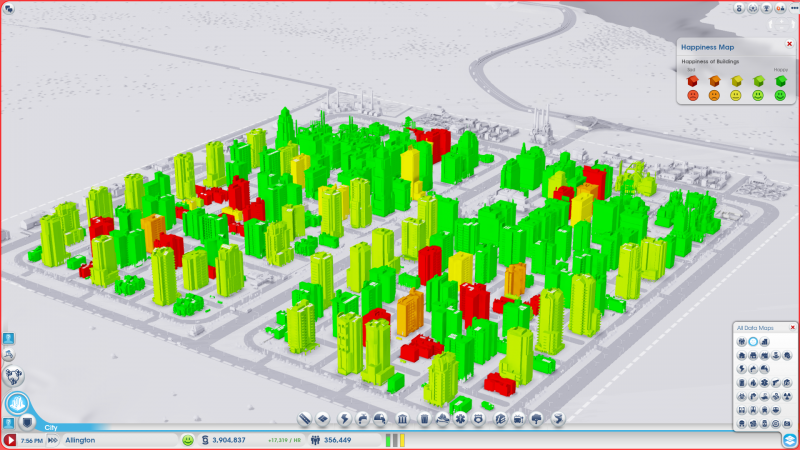Select the residential house data map
Viewport: 800px width, 450px height.
[742, 356]
